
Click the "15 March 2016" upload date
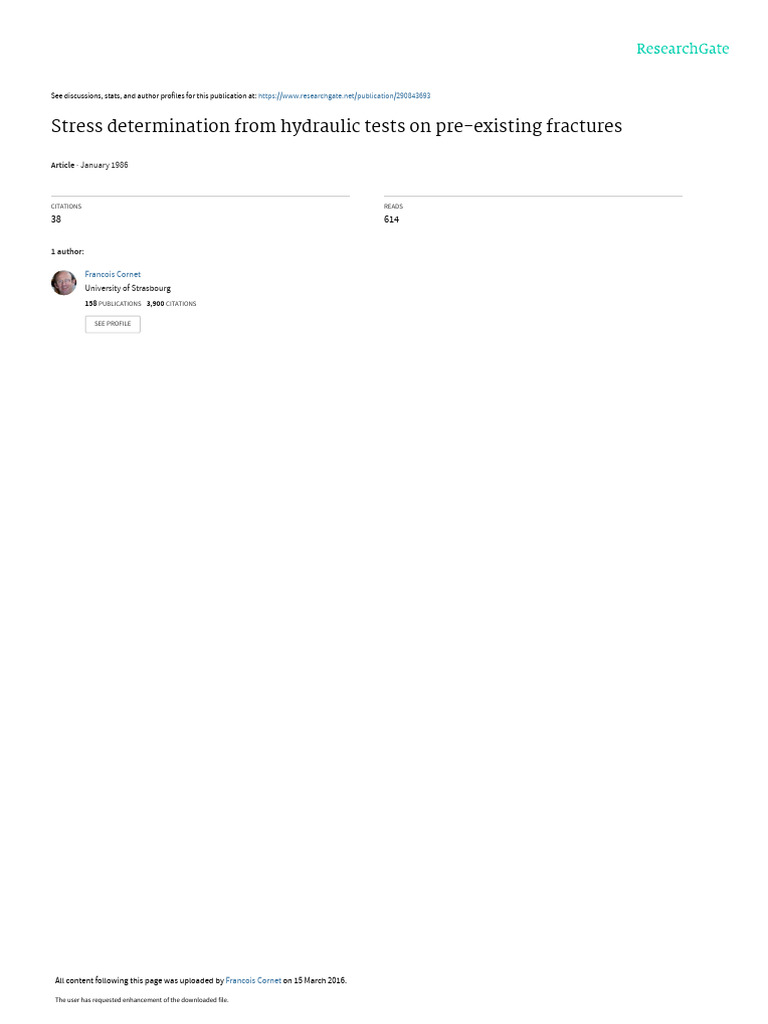(319, 980)
